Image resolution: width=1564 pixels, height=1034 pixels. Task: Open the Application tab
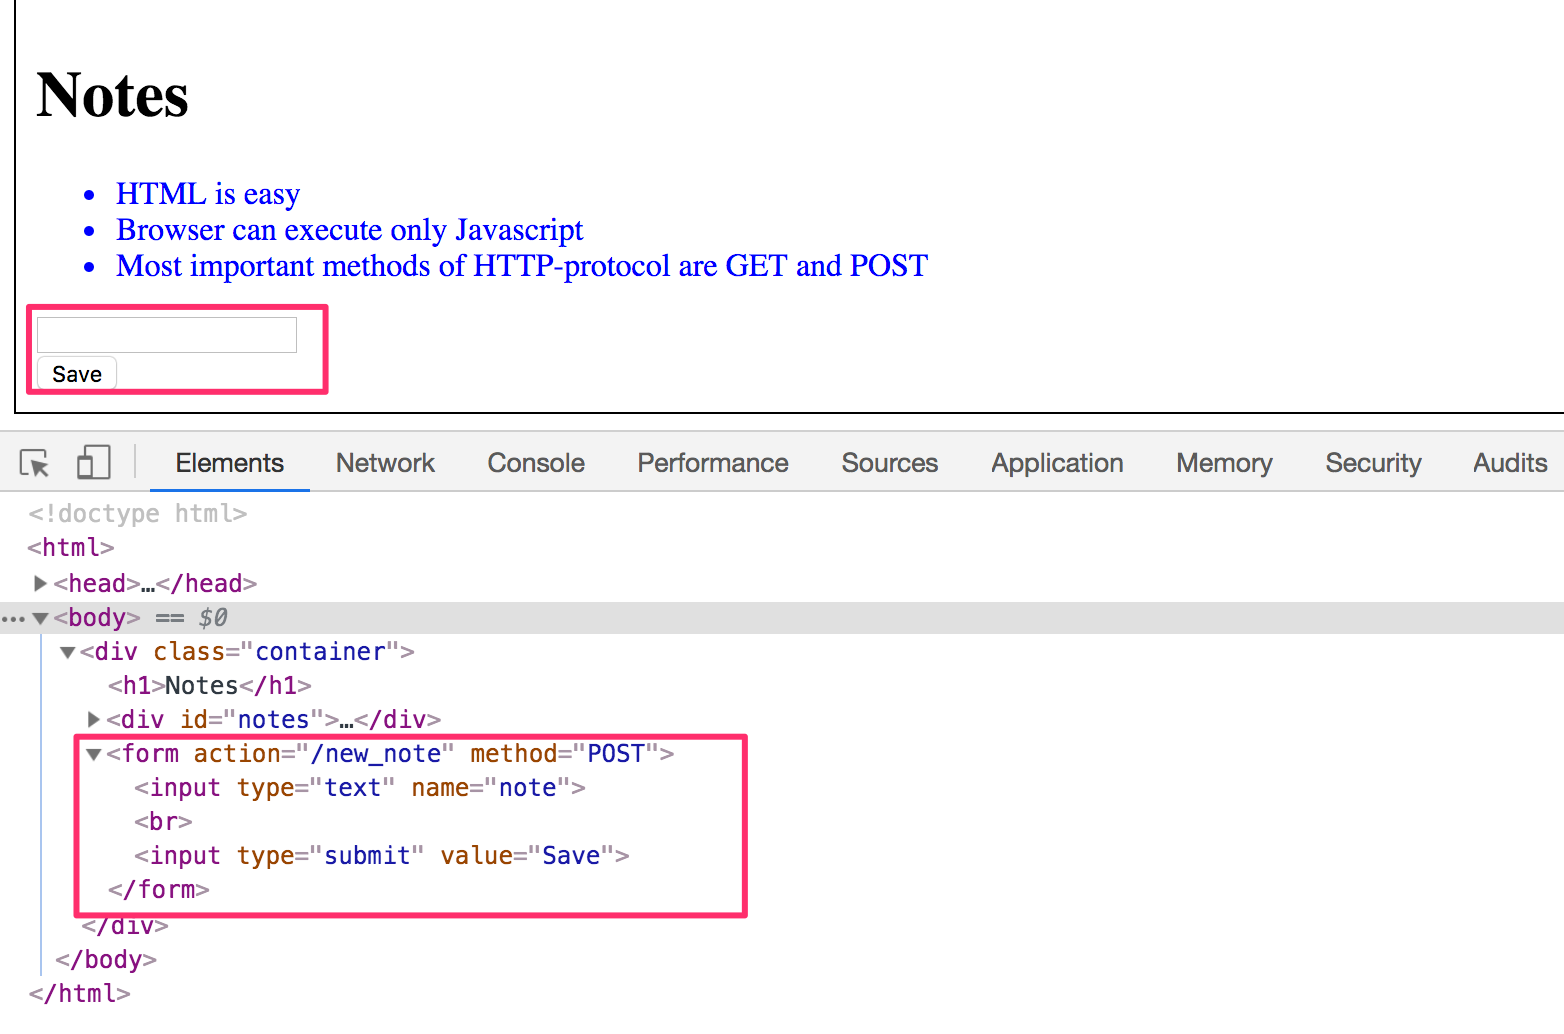point(1057,463)
